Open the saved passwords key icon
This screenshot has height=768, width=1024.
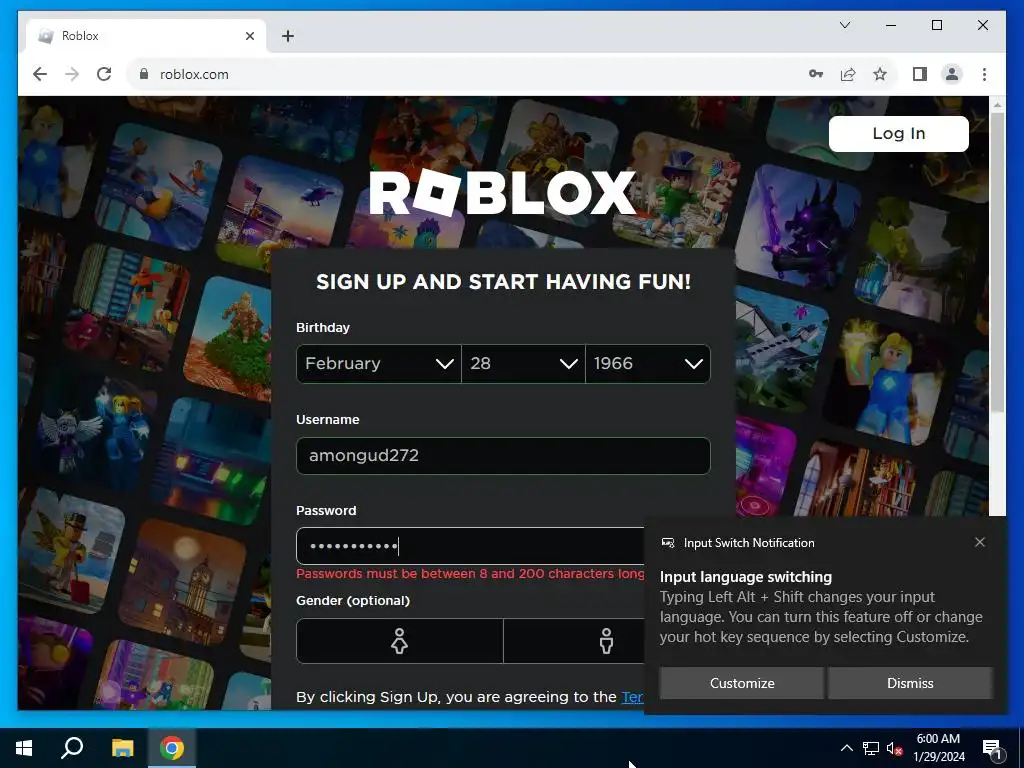(x=816, y=74)
